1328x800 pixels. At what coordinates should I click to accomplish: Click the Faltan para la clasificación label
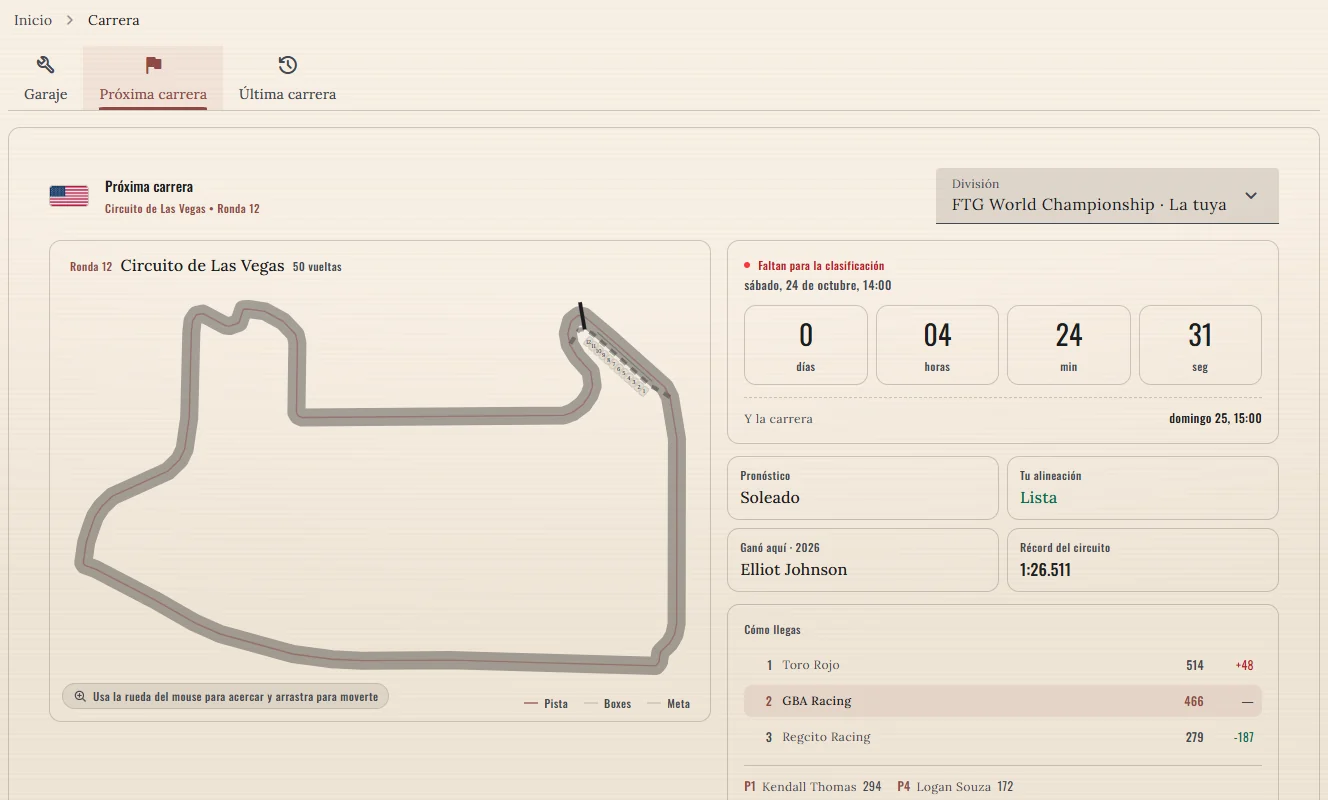point(821,266)
